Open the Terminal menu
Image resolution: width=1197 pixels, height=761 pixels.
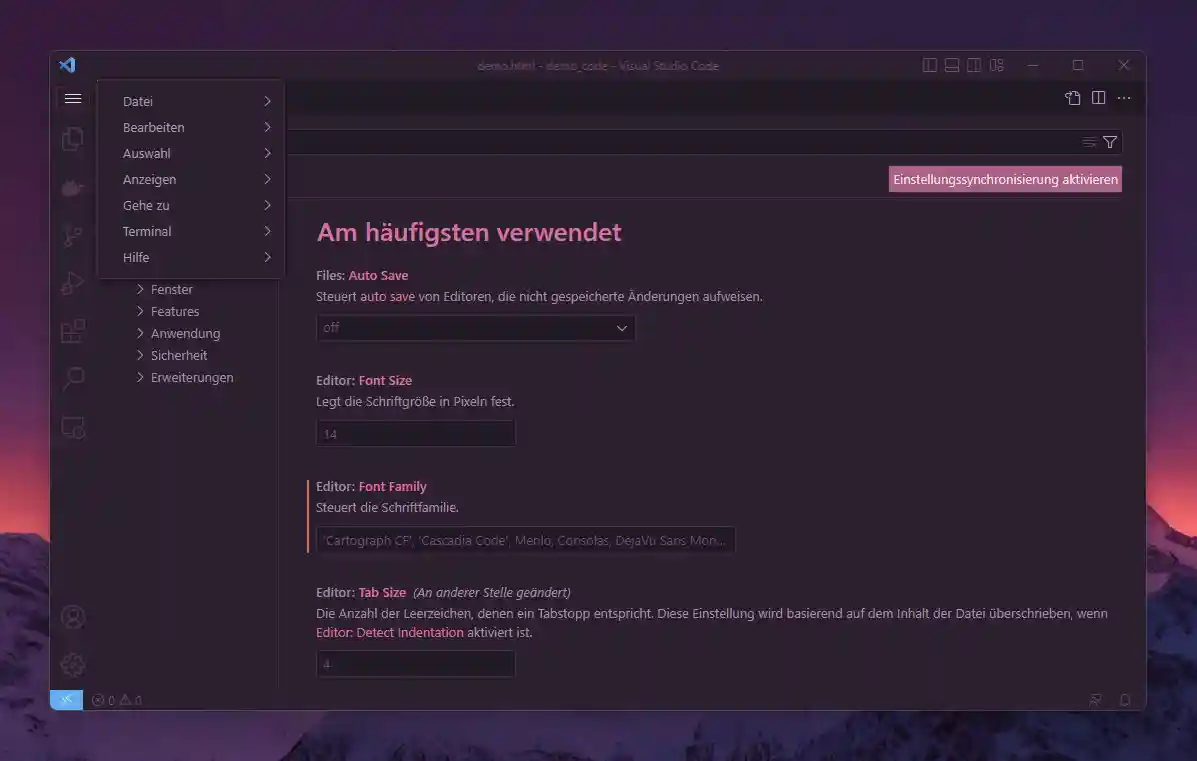[x=191, y=231]
